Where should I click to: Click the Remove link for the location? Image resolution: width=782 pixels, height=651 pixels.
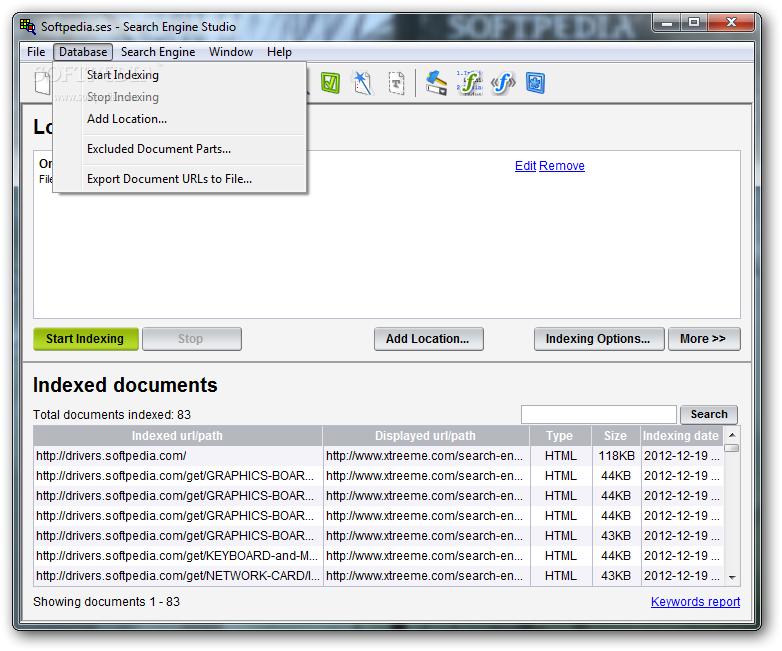coord(562,166)
